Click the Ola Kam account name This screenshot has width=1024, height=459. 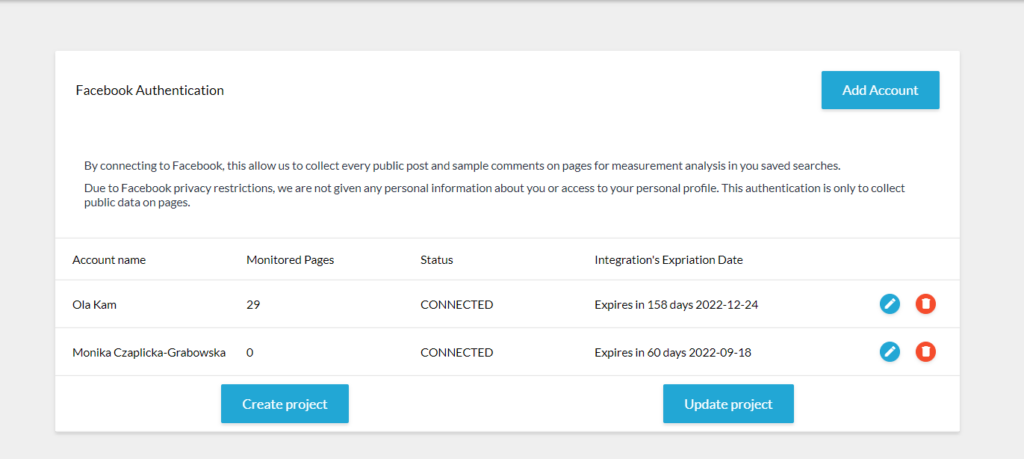coord(95,304)
